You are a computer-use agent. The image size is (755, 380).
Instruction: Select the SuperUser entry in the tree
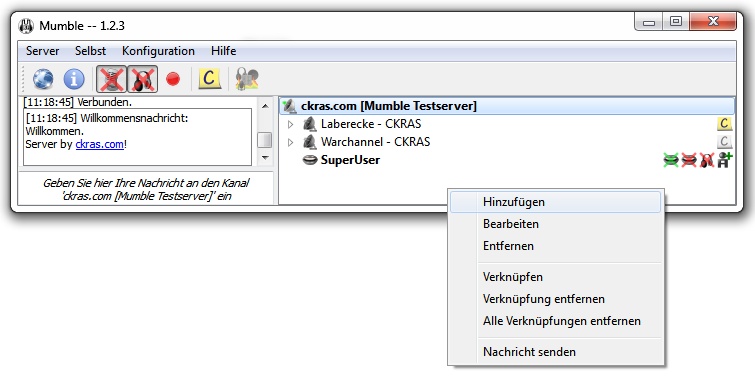click(350, 160)
